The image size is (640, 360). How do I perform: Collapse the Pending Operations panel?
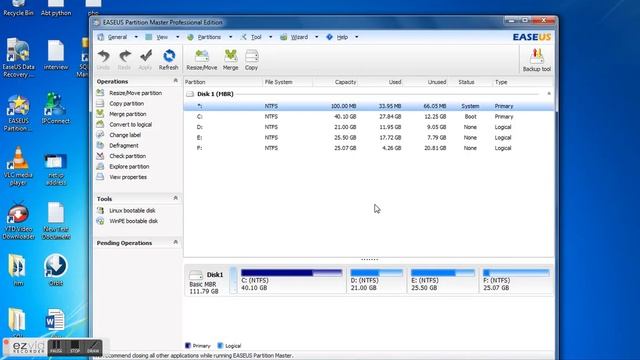click(x=176, y=242)
